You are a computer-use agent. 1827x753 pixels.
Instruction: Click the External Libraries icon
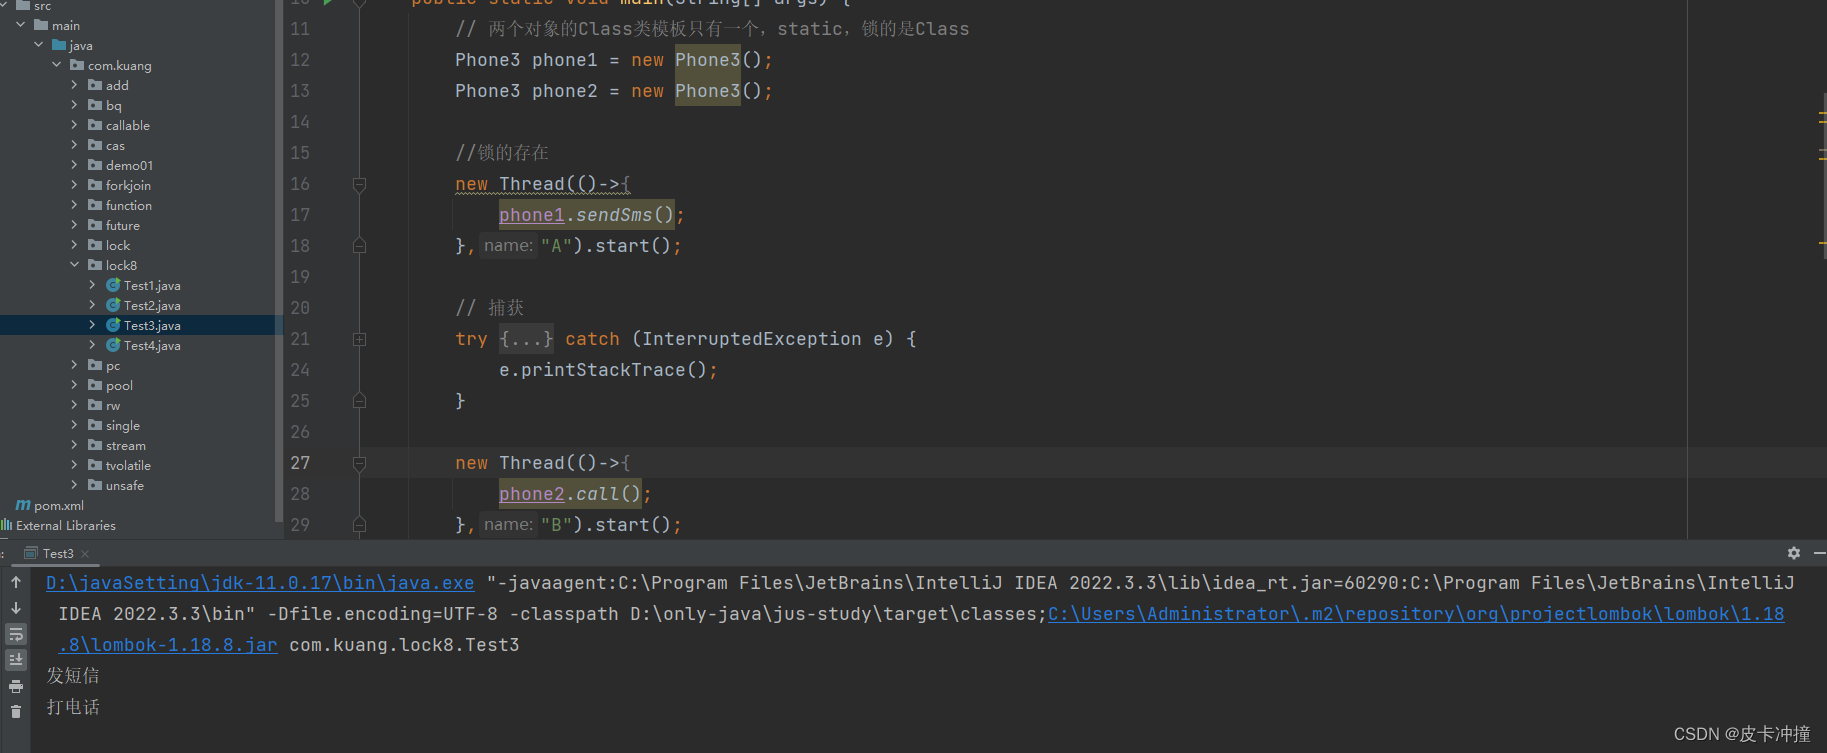click(x=7, y=525)
